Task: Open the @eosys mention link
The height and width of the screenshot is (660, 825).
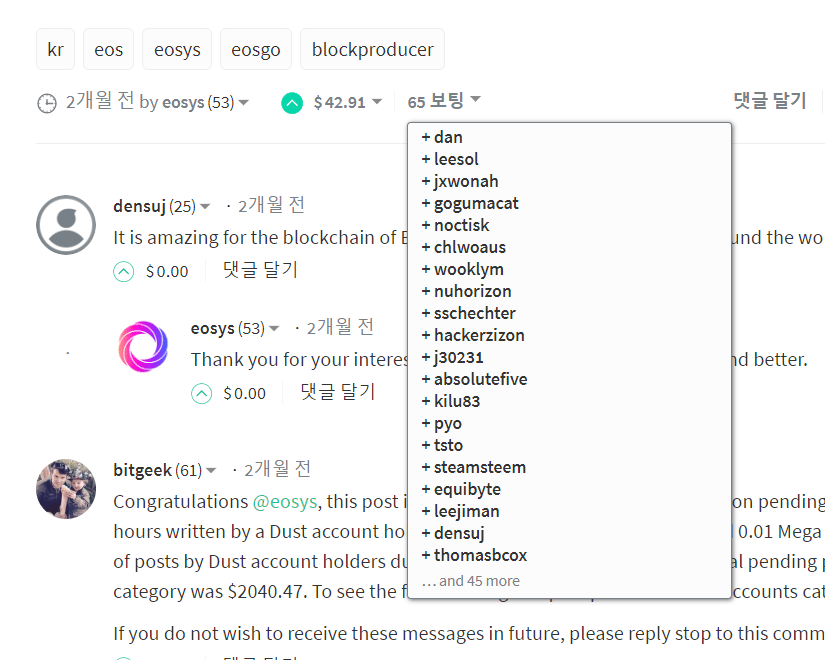Action: (x=285, y=501)
